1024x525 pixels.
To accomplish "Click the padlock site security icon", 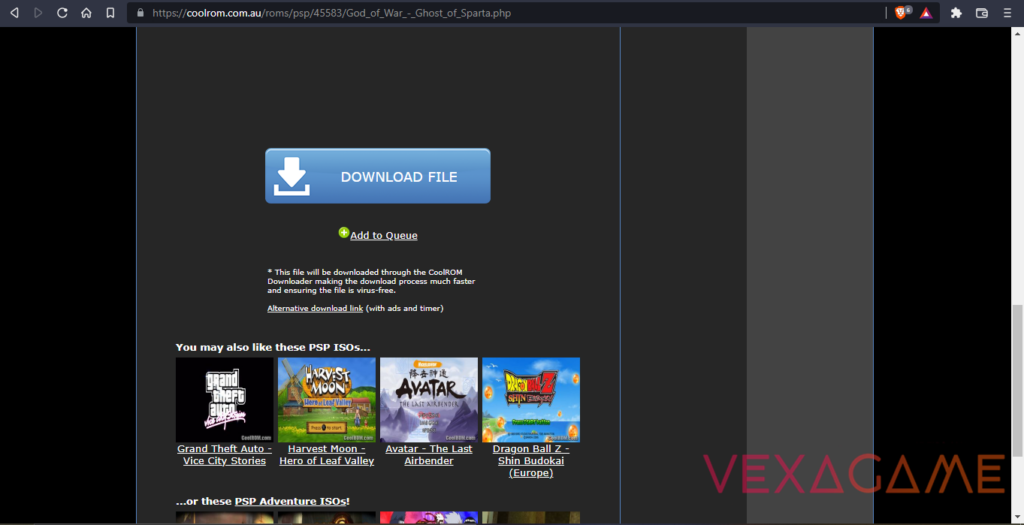I will coord(139,12).
